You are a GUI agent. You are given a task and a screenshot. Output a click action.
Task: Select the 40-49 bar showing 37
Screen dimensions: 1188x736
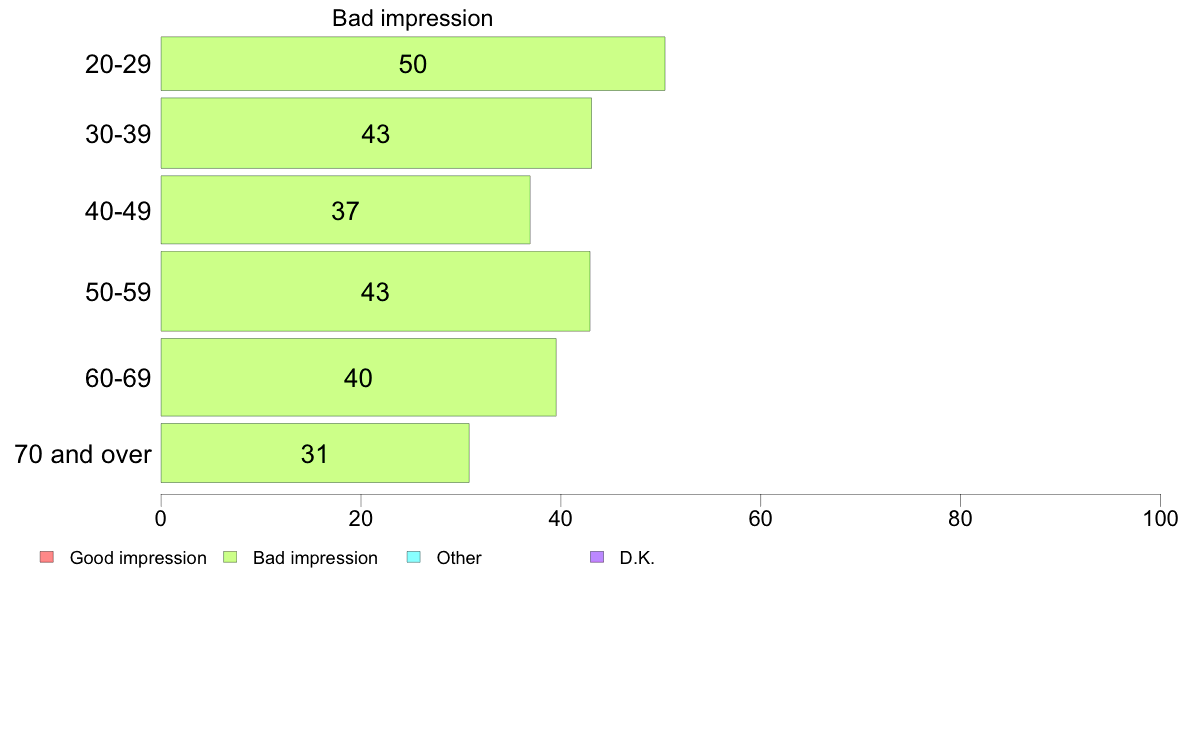(345, 210)
